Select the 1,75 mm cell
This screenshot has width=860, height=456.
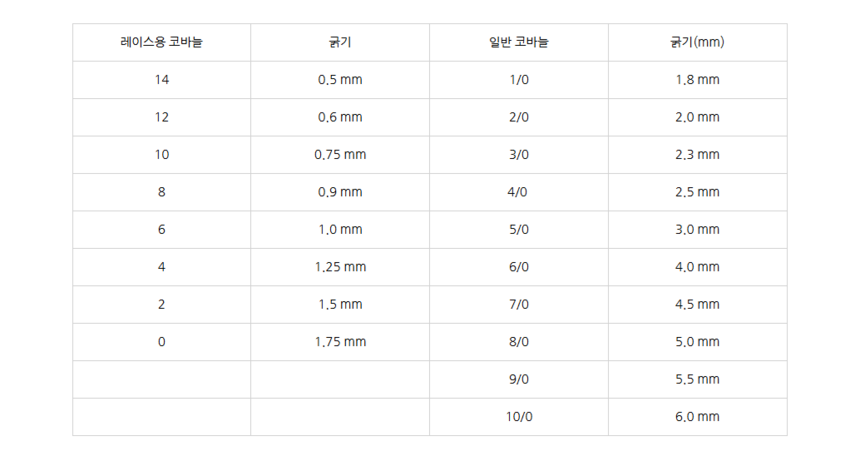[x=340, y=342]
